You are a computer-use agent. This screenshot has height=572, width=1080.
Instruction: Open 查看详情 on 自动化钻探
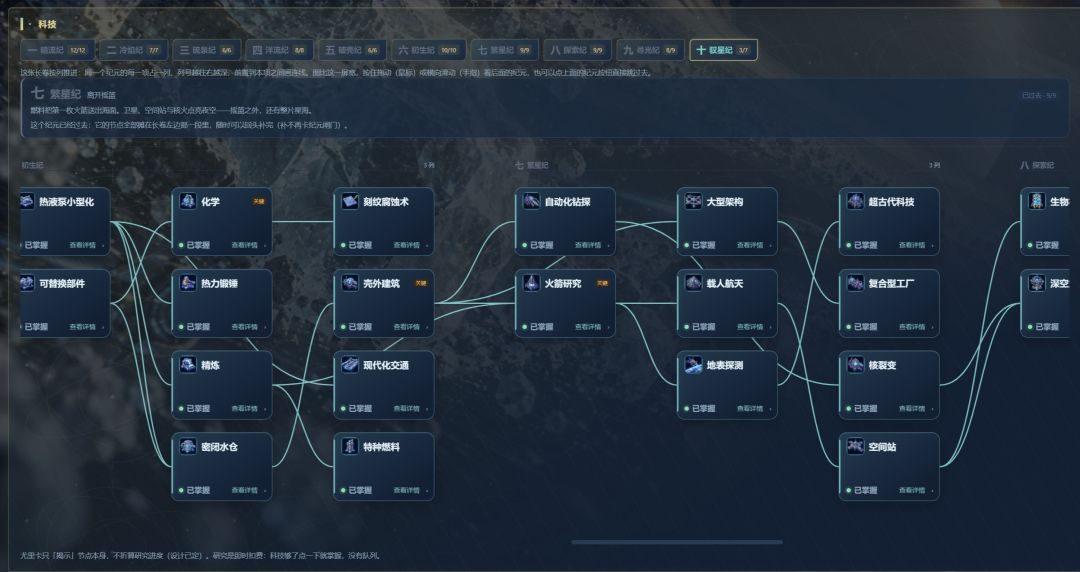click(590, 245)
